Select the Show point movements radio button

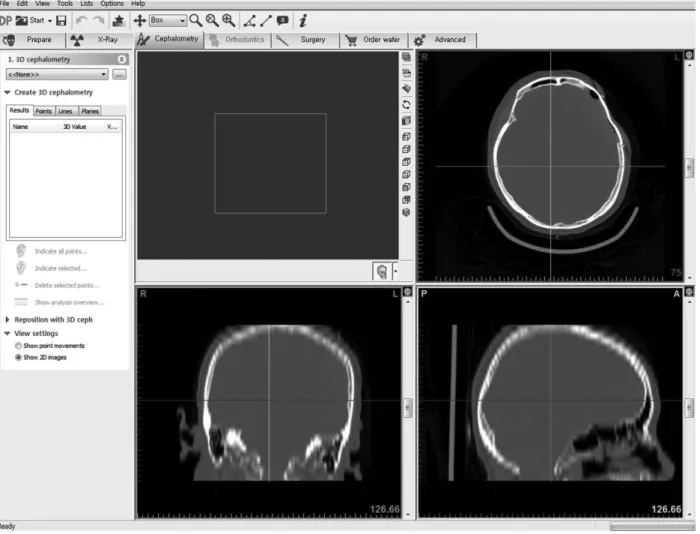pyautogui.click(x=18, y=346)
